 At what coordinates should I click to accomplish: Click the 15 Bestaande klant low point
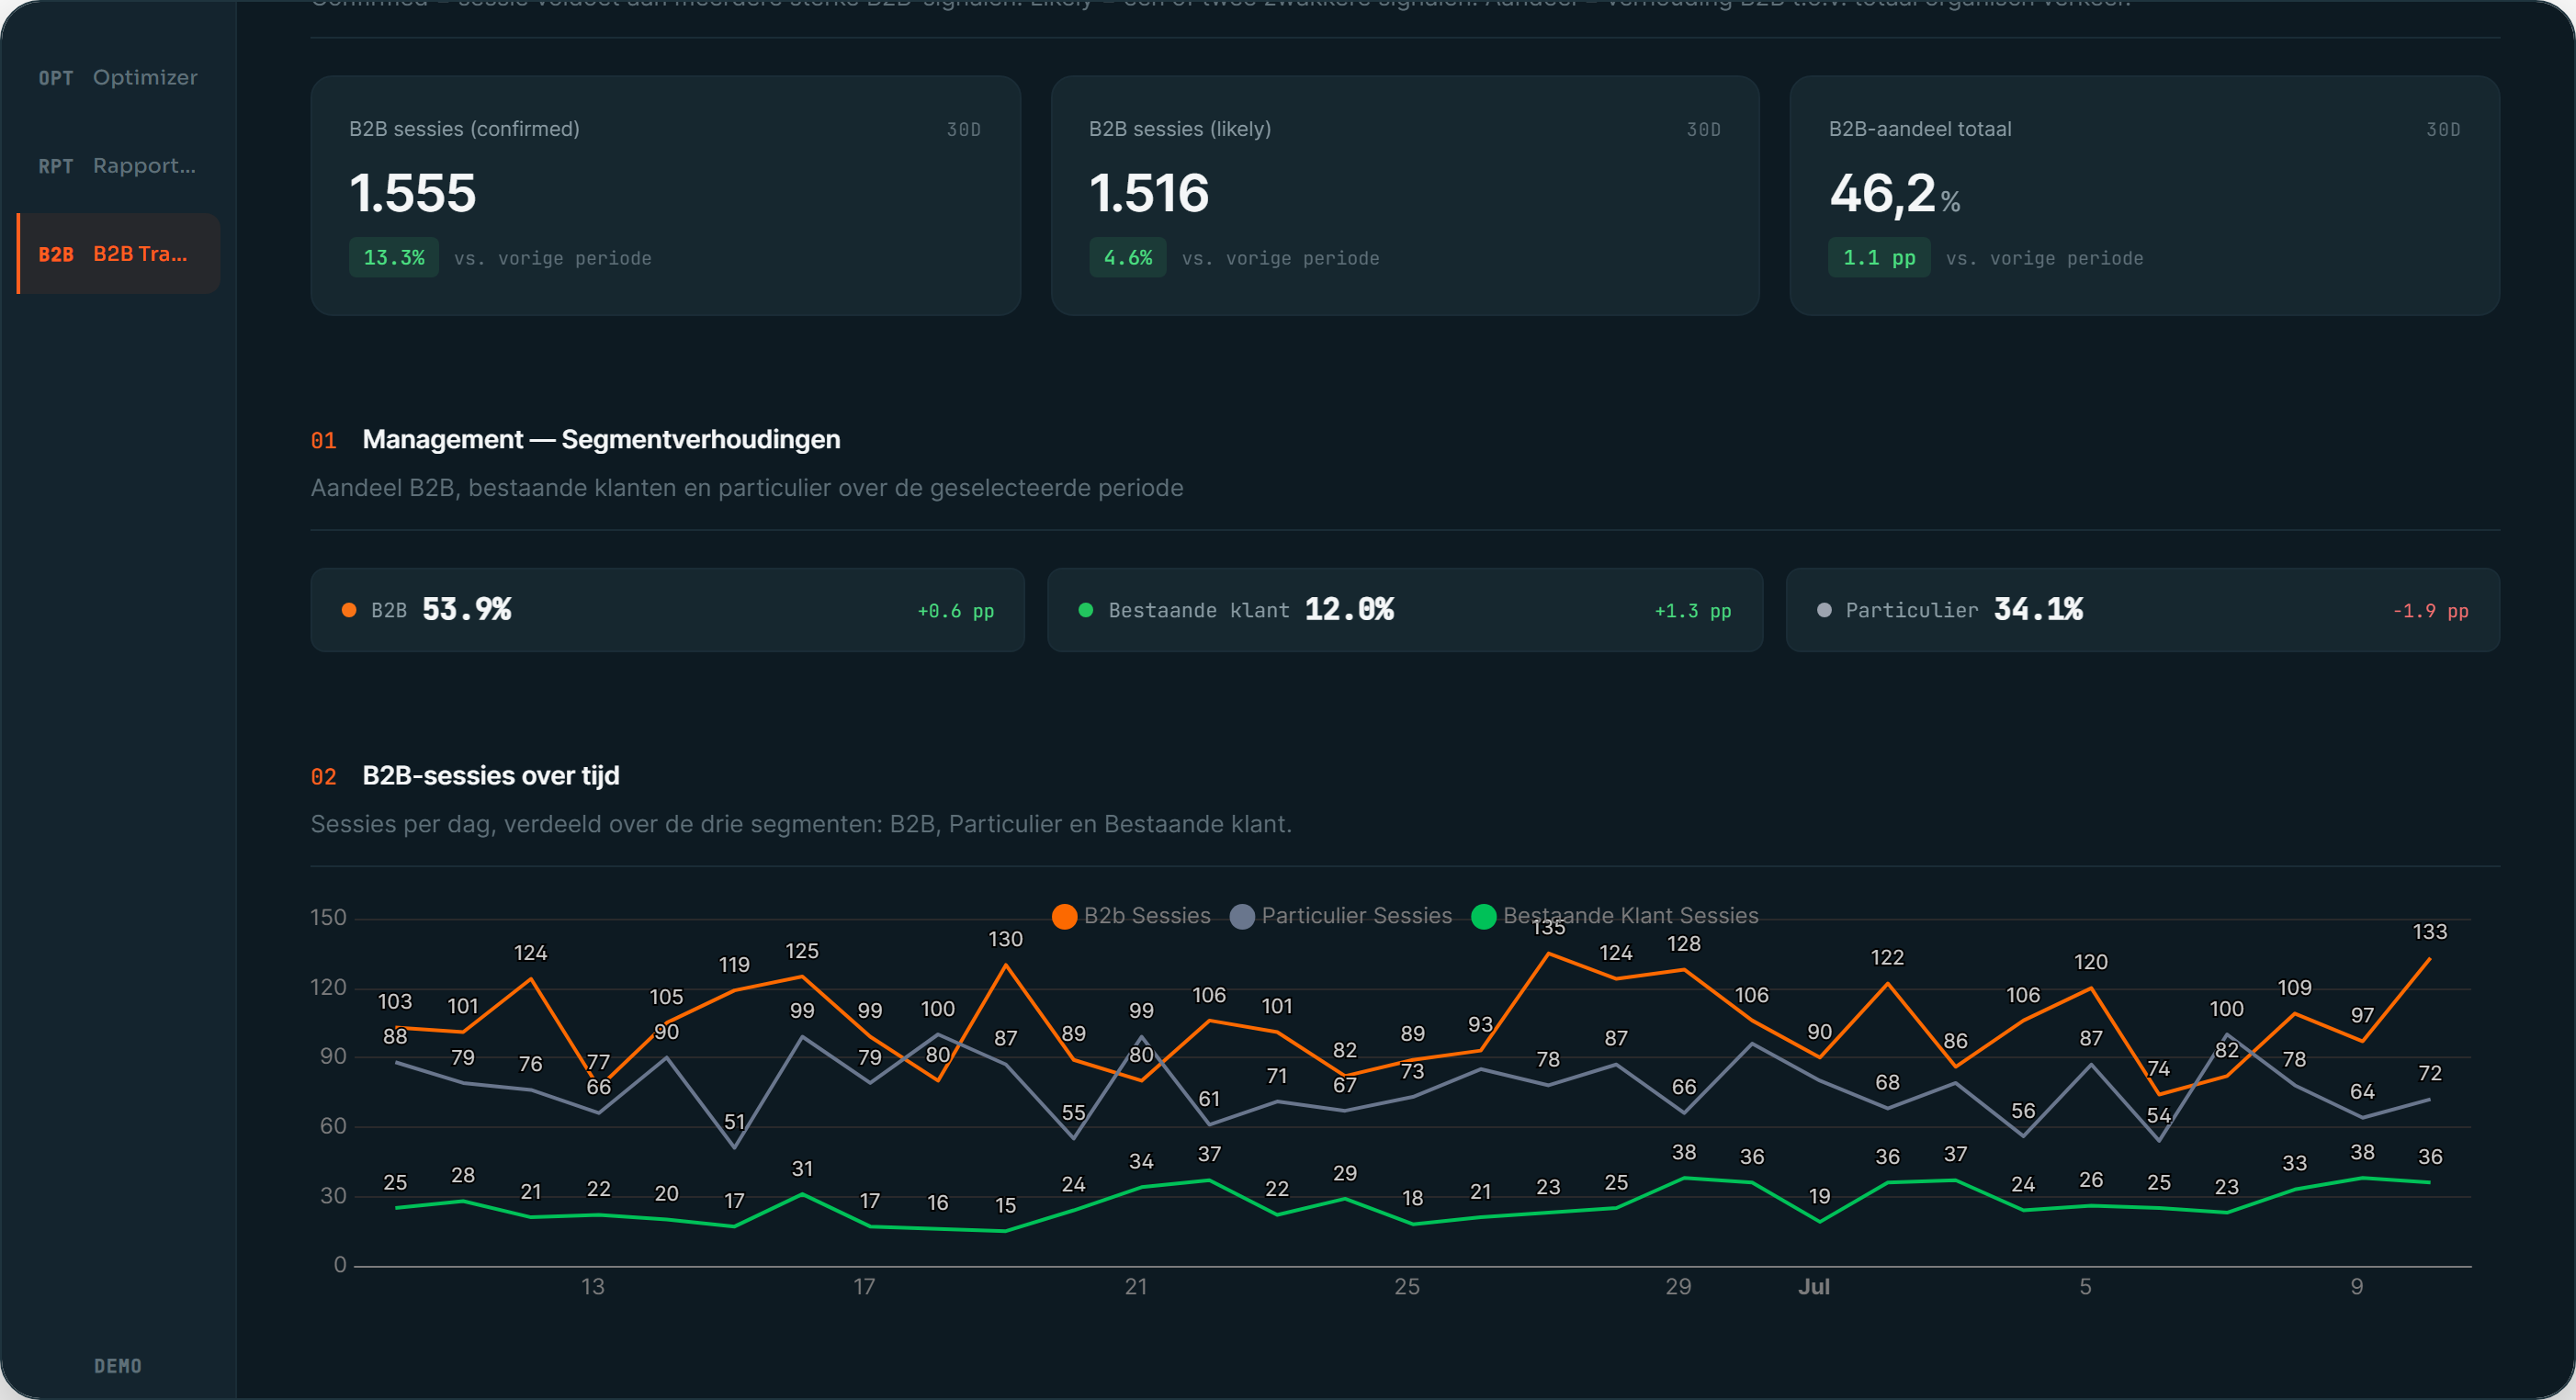click(x=1005, y=1231)
